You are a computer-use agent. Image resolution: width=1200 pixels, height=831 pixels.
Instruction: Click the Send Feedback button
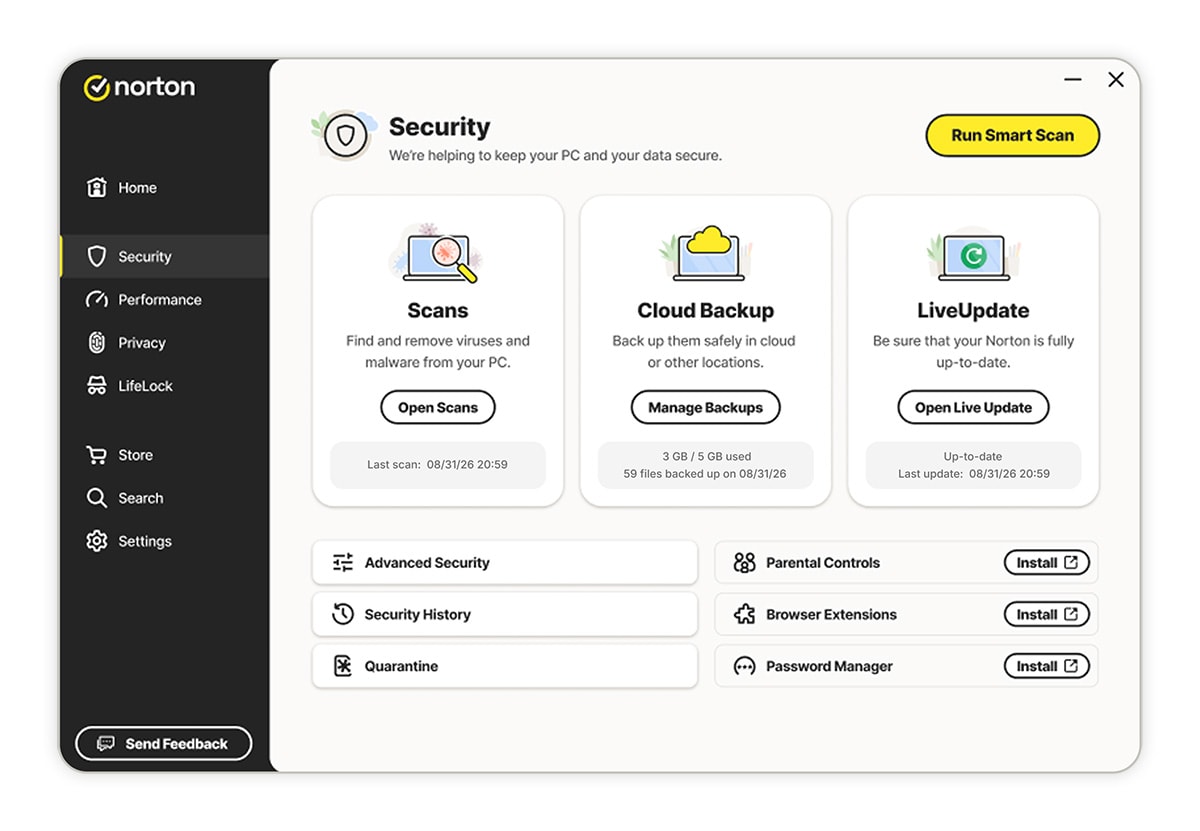click(x=164, y=743)
